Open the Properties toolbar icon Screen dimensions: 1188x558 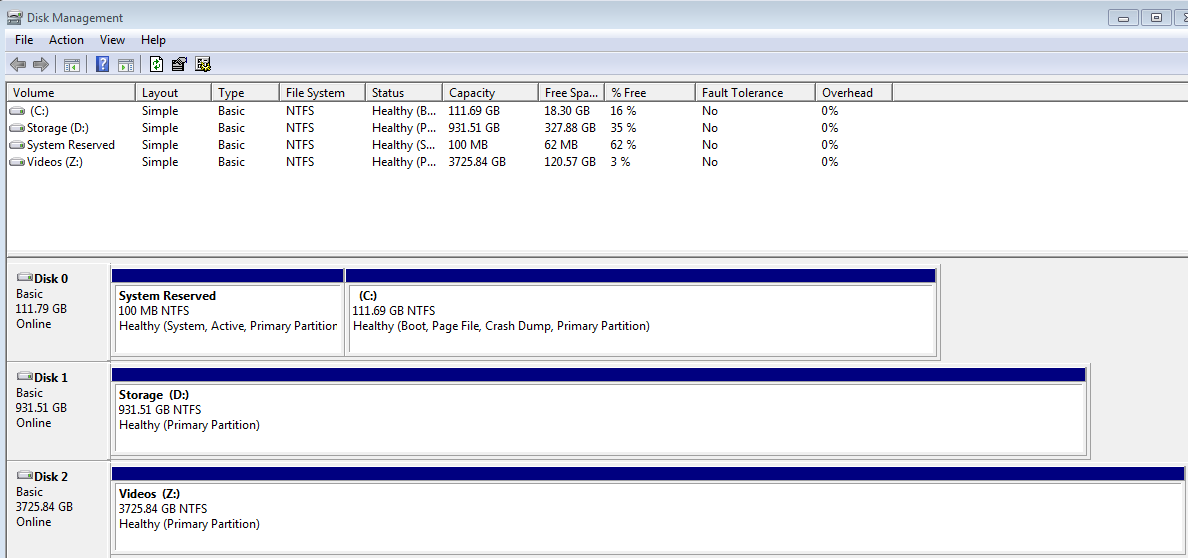pos(179,64)
